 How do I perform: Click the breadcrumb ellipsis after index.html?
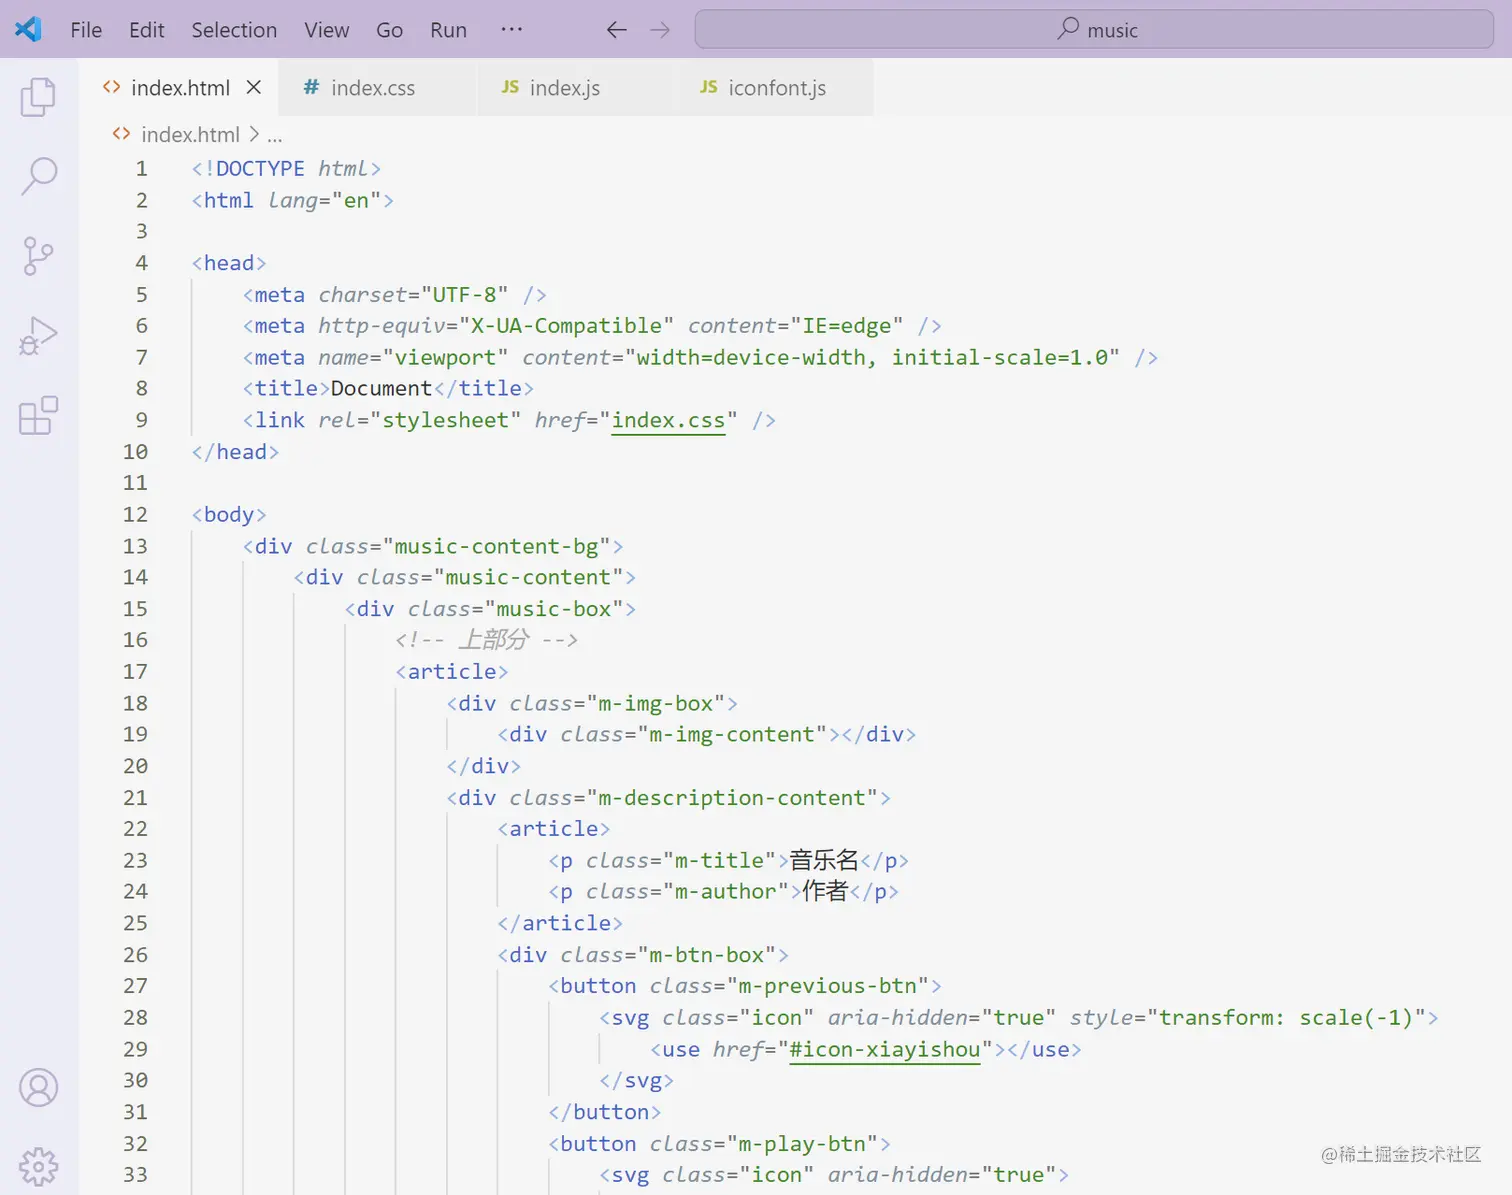[275, 135]
